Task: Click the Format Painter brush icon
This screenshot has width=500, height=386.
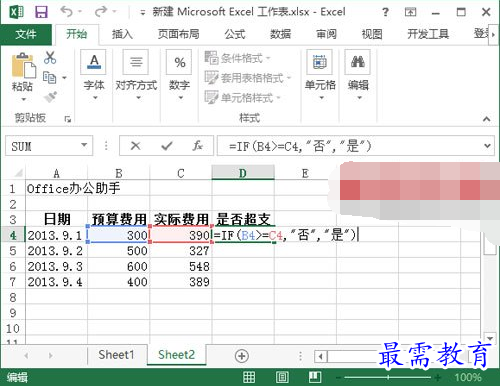Action: [50, 97]
